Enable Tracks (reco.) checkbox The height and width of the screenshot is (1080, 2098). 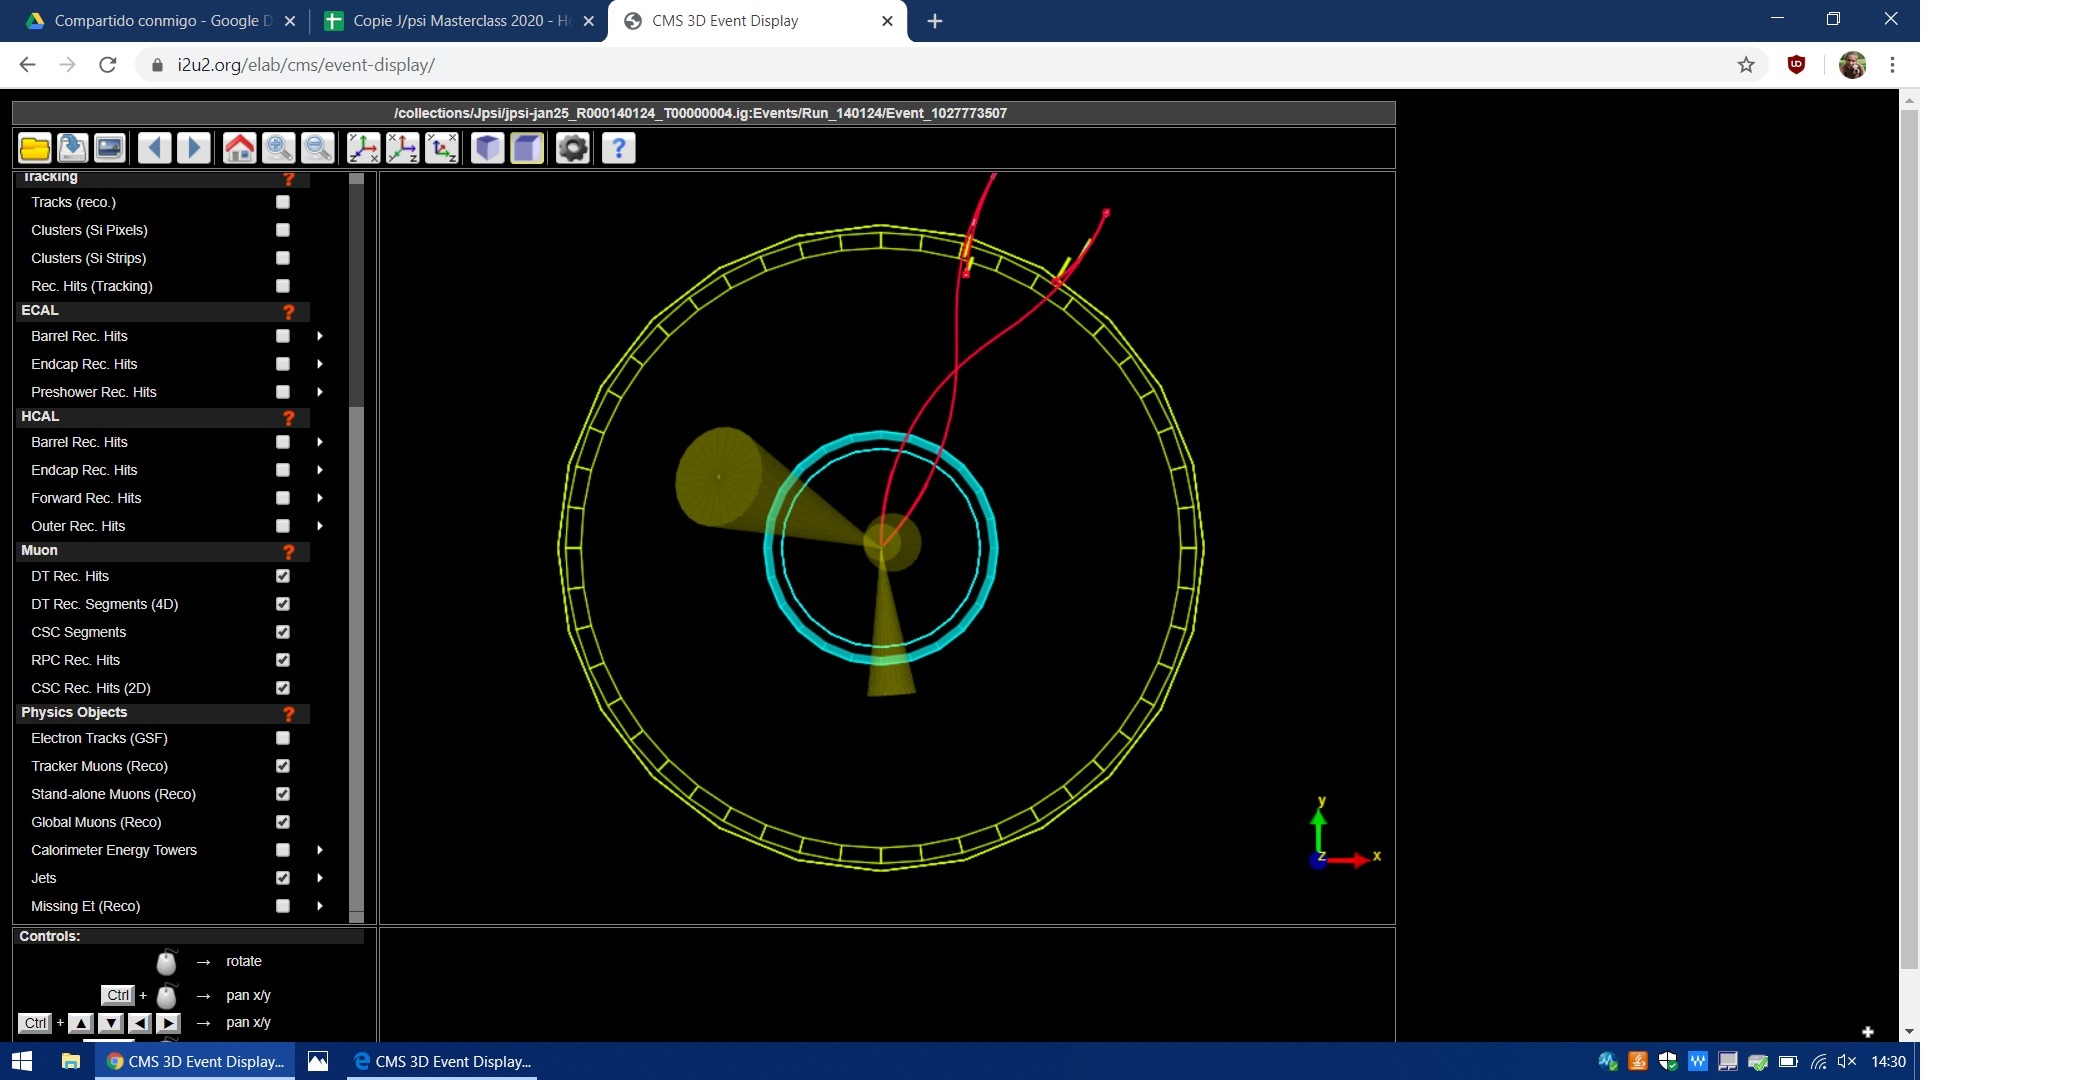(x=283, y=202)
